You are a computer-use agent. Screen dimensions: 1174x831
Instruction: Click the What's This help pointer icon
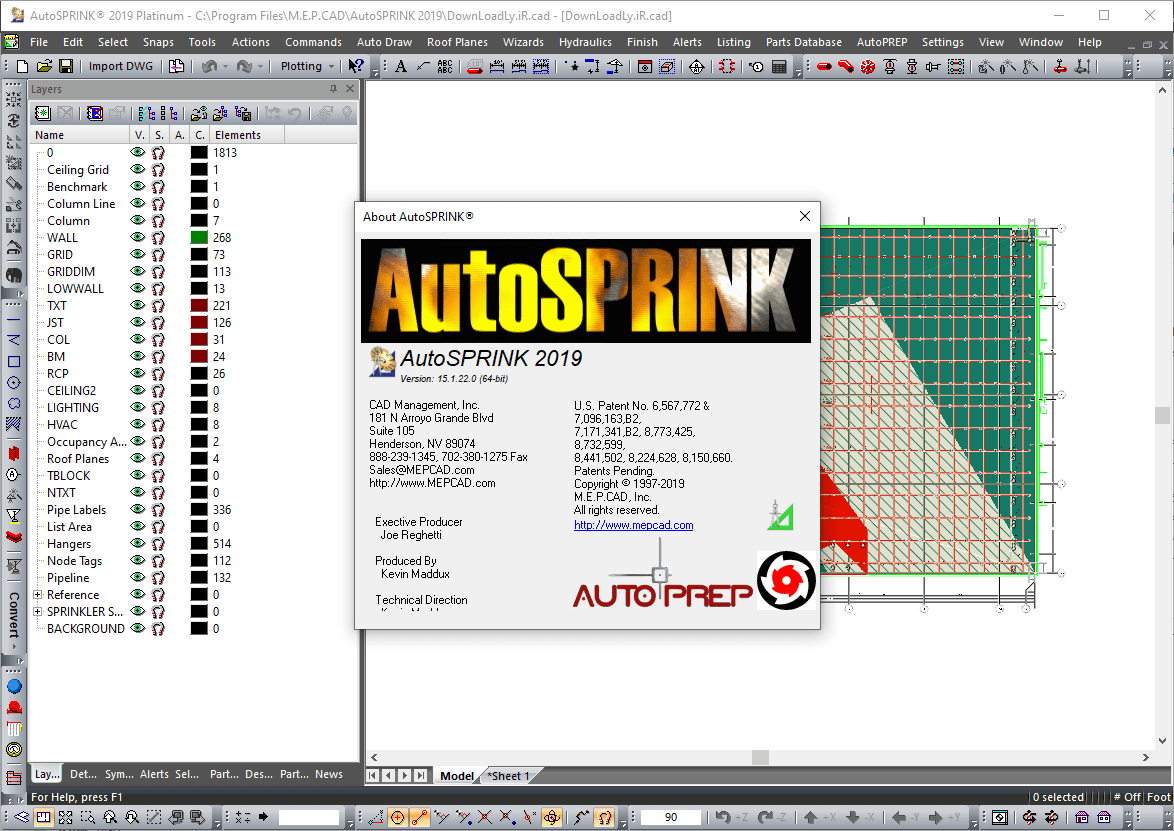(357, 67)
